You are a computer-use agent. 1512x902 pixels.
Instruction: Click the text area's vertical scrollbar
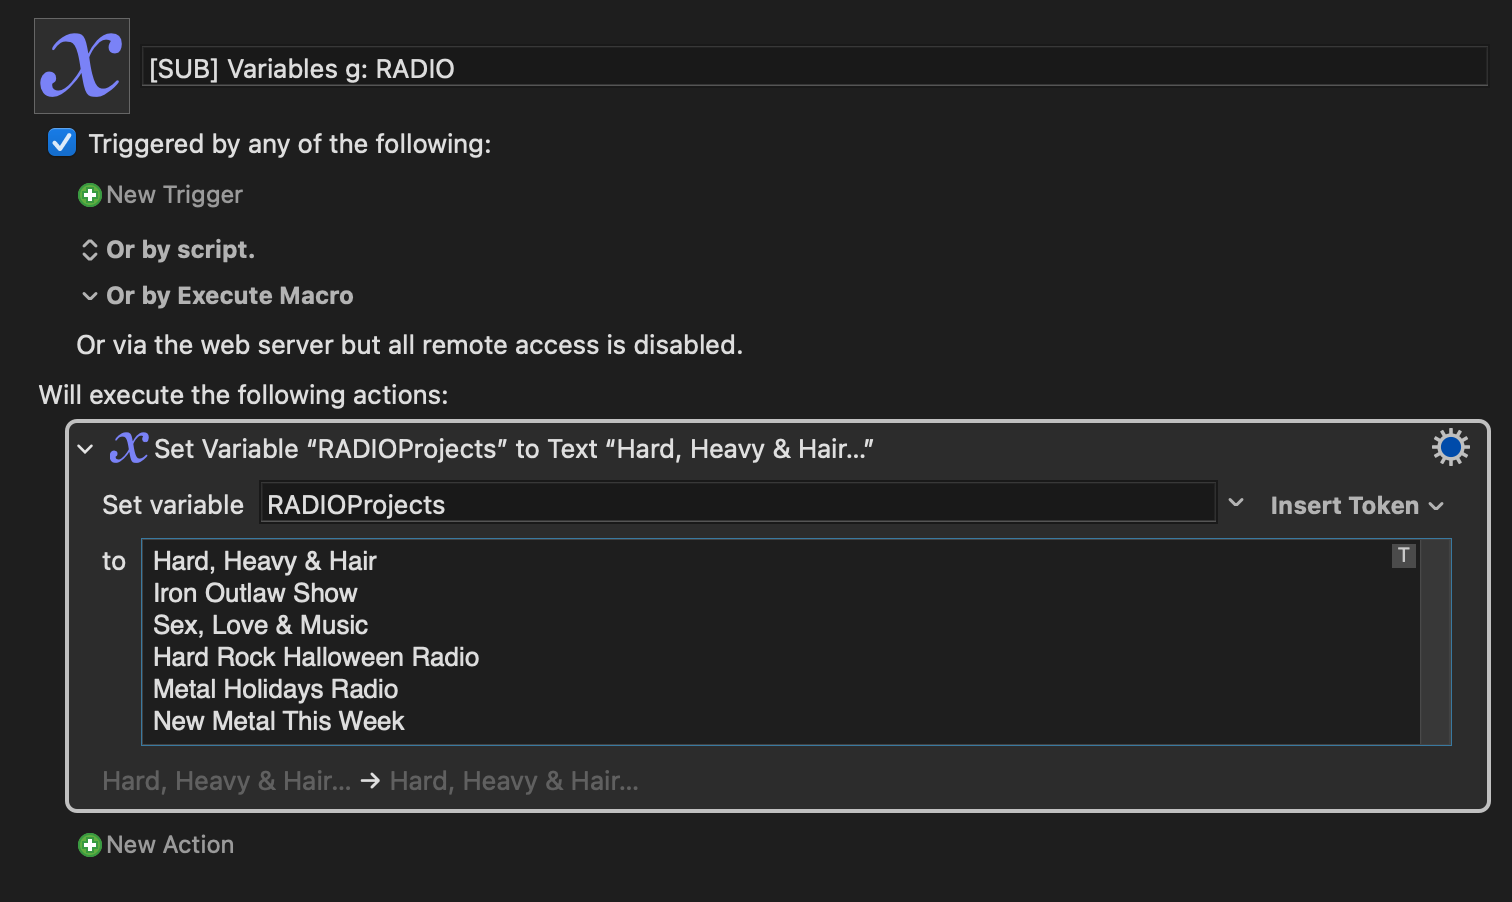(1436, 642)
